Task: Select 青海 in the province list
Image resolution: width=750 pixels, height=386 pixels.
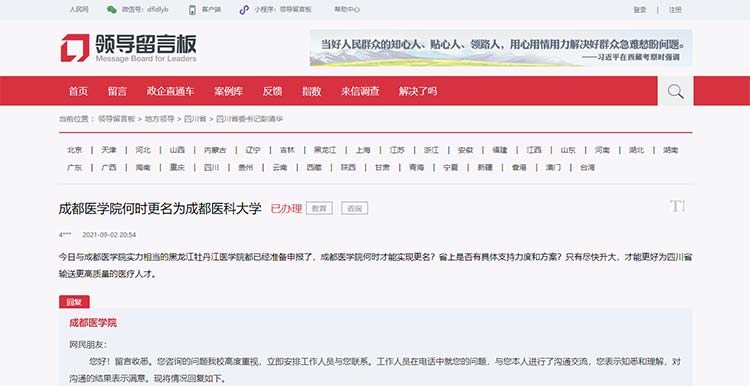Action: [x=417, y=167]
